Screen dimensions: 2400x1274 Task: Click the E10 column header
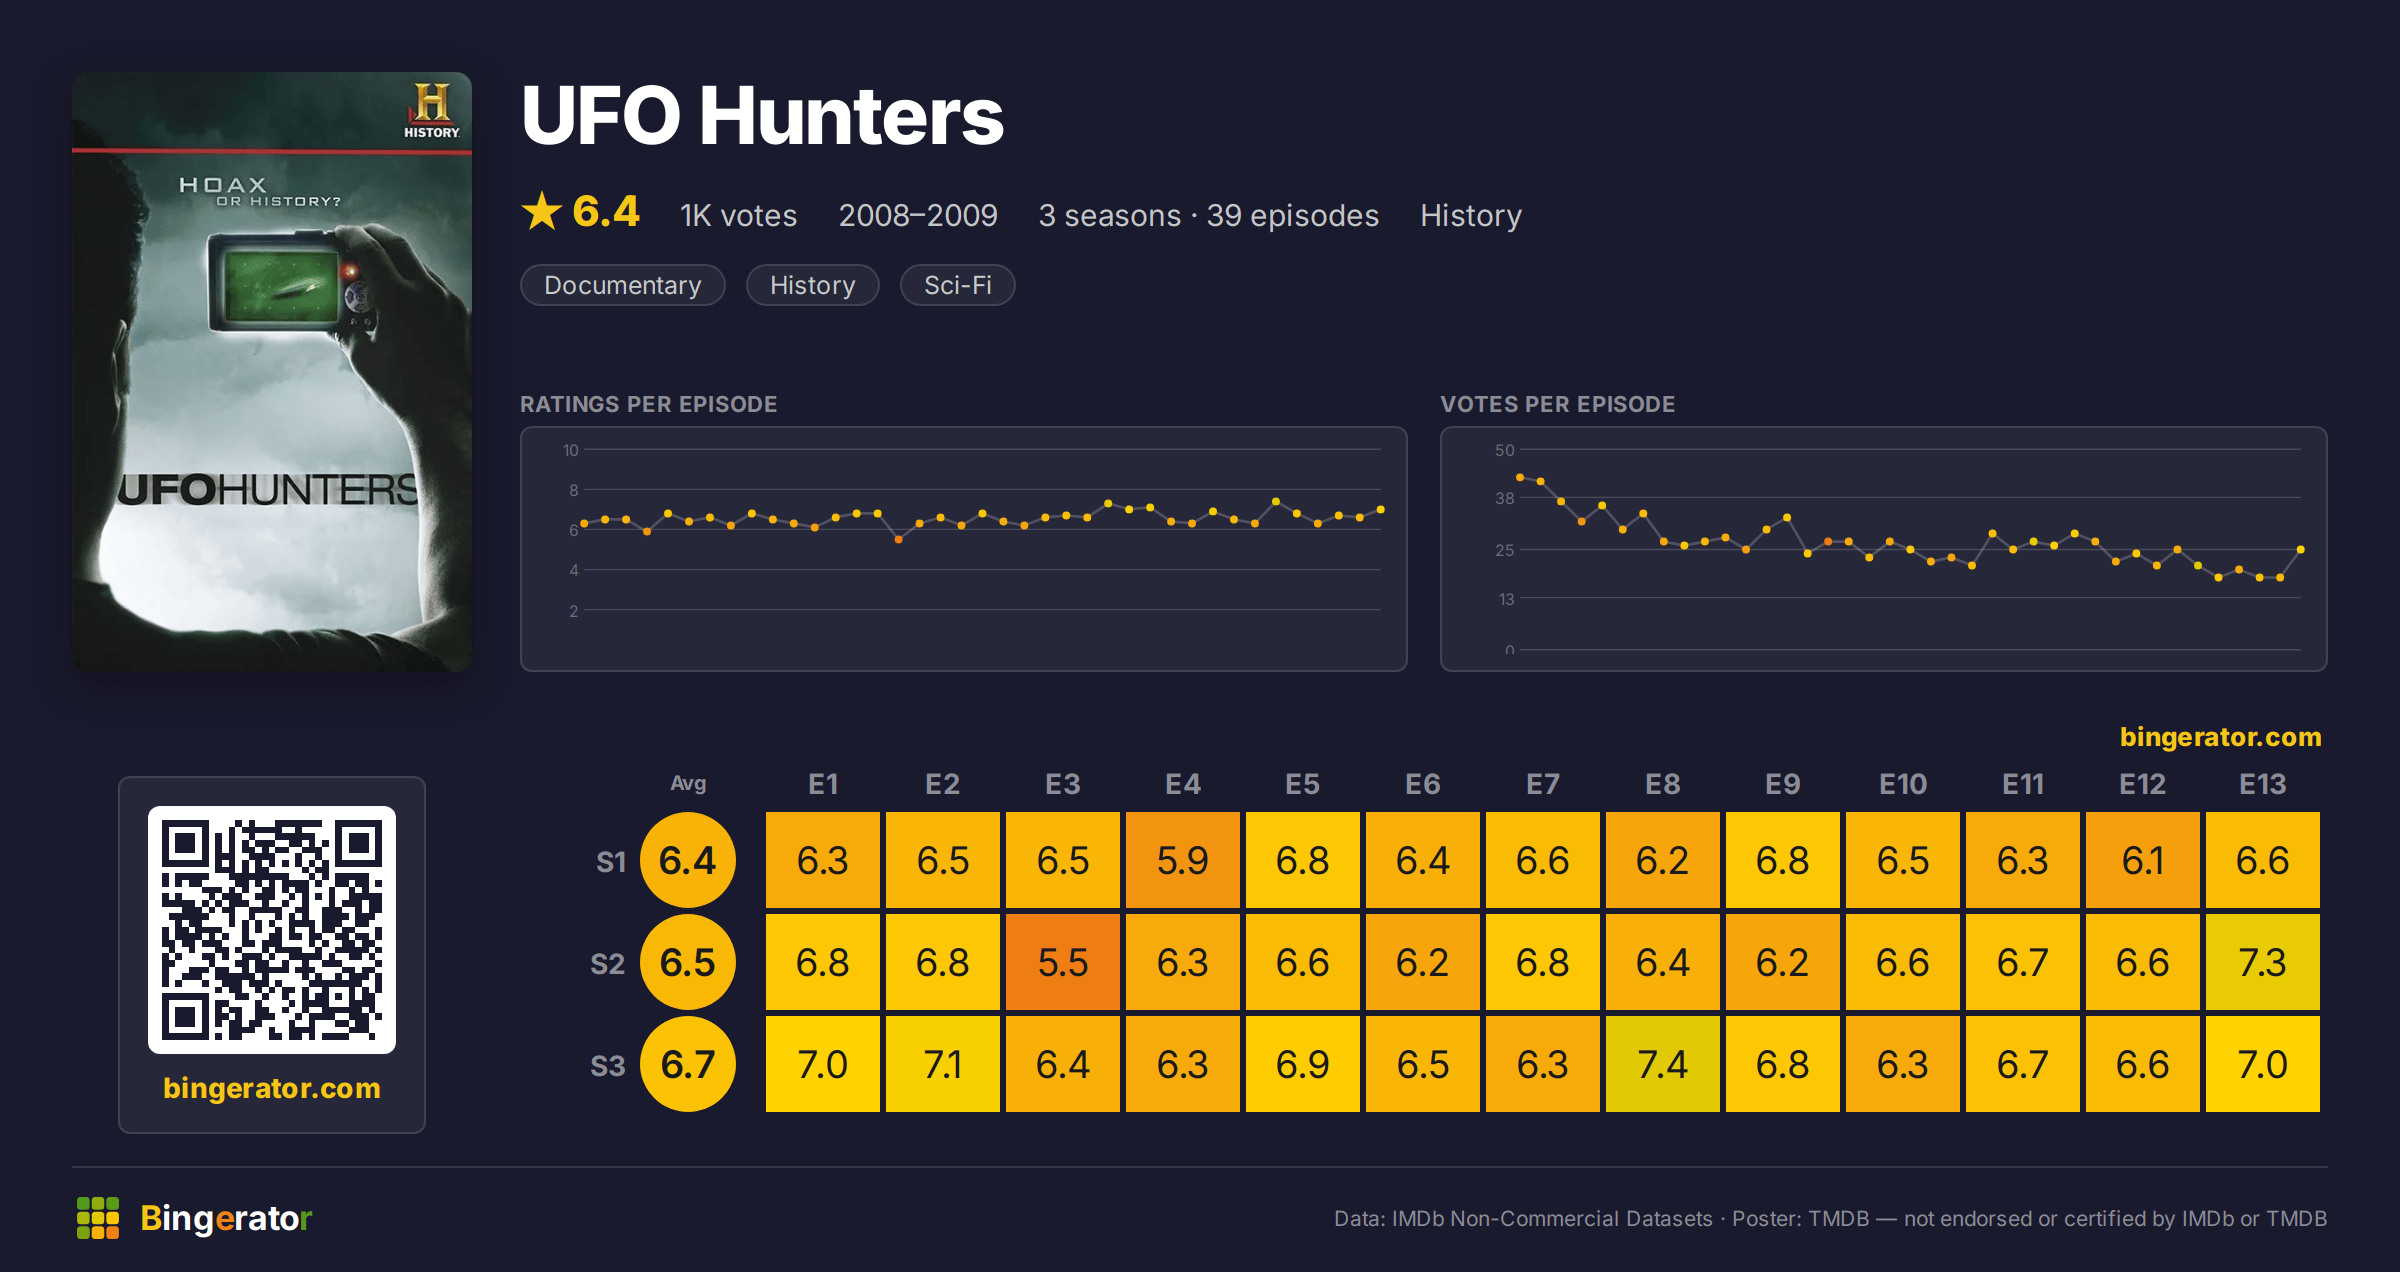1903,784
